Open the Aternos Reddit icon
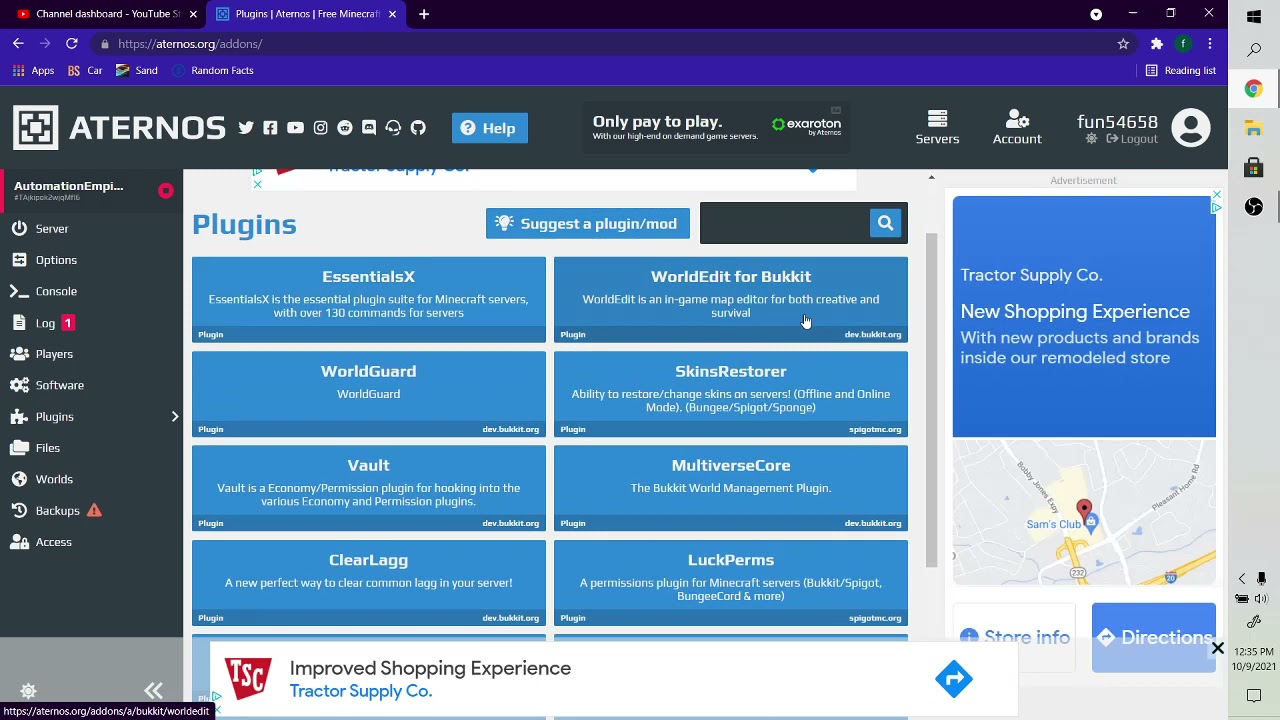 coord(345,128)
